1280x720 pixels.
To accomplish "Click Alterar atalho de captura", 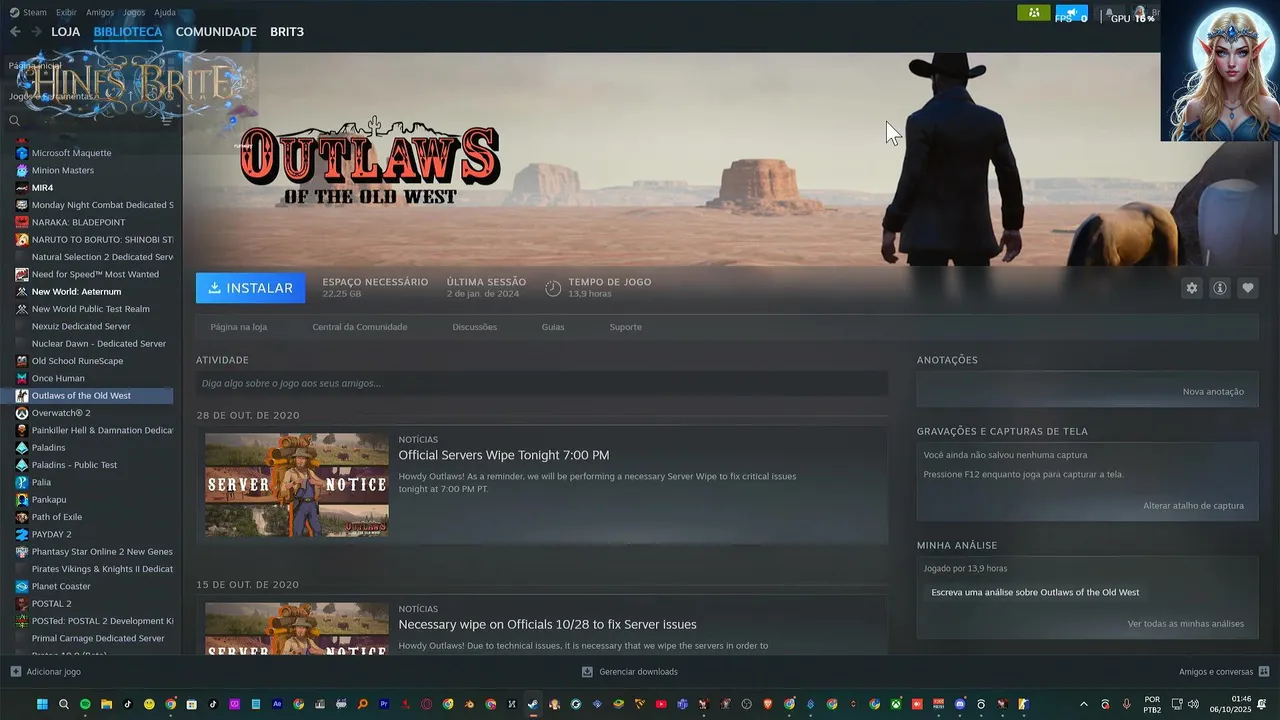I will (1194, 506).
